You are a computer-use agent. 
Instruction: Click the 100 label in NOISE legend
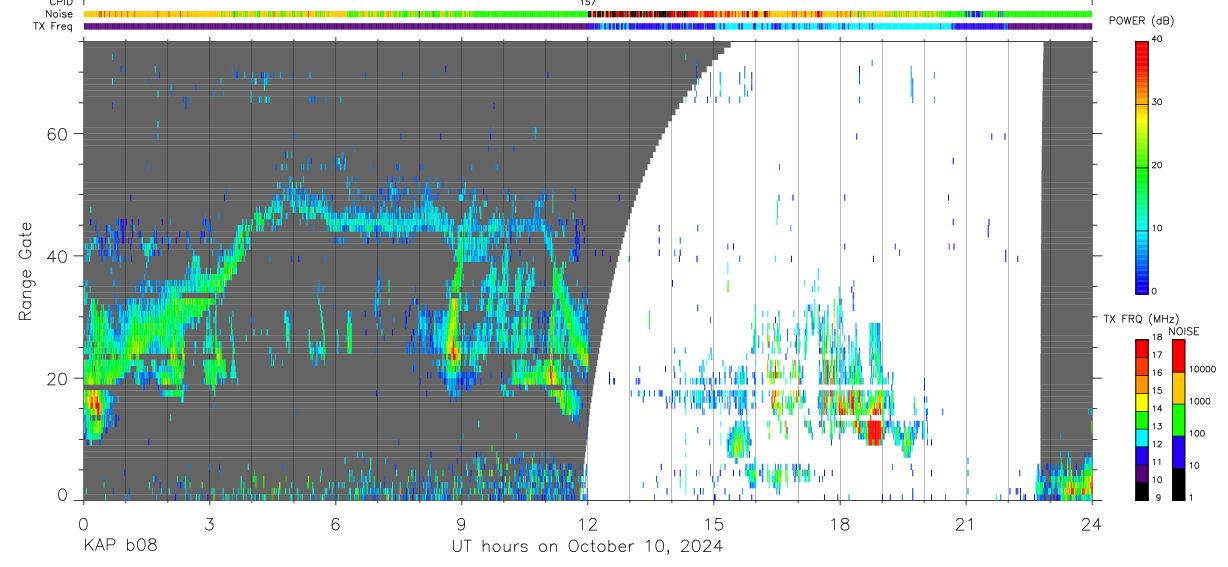tap(1199, 433)
